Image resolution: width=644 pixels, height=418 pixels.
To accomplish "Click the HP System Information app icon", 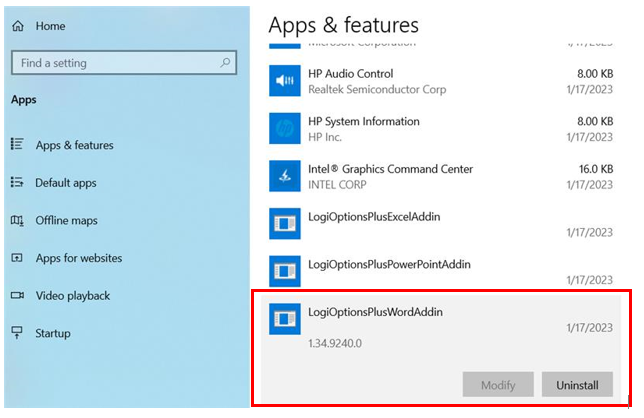I will click(285, 128).
